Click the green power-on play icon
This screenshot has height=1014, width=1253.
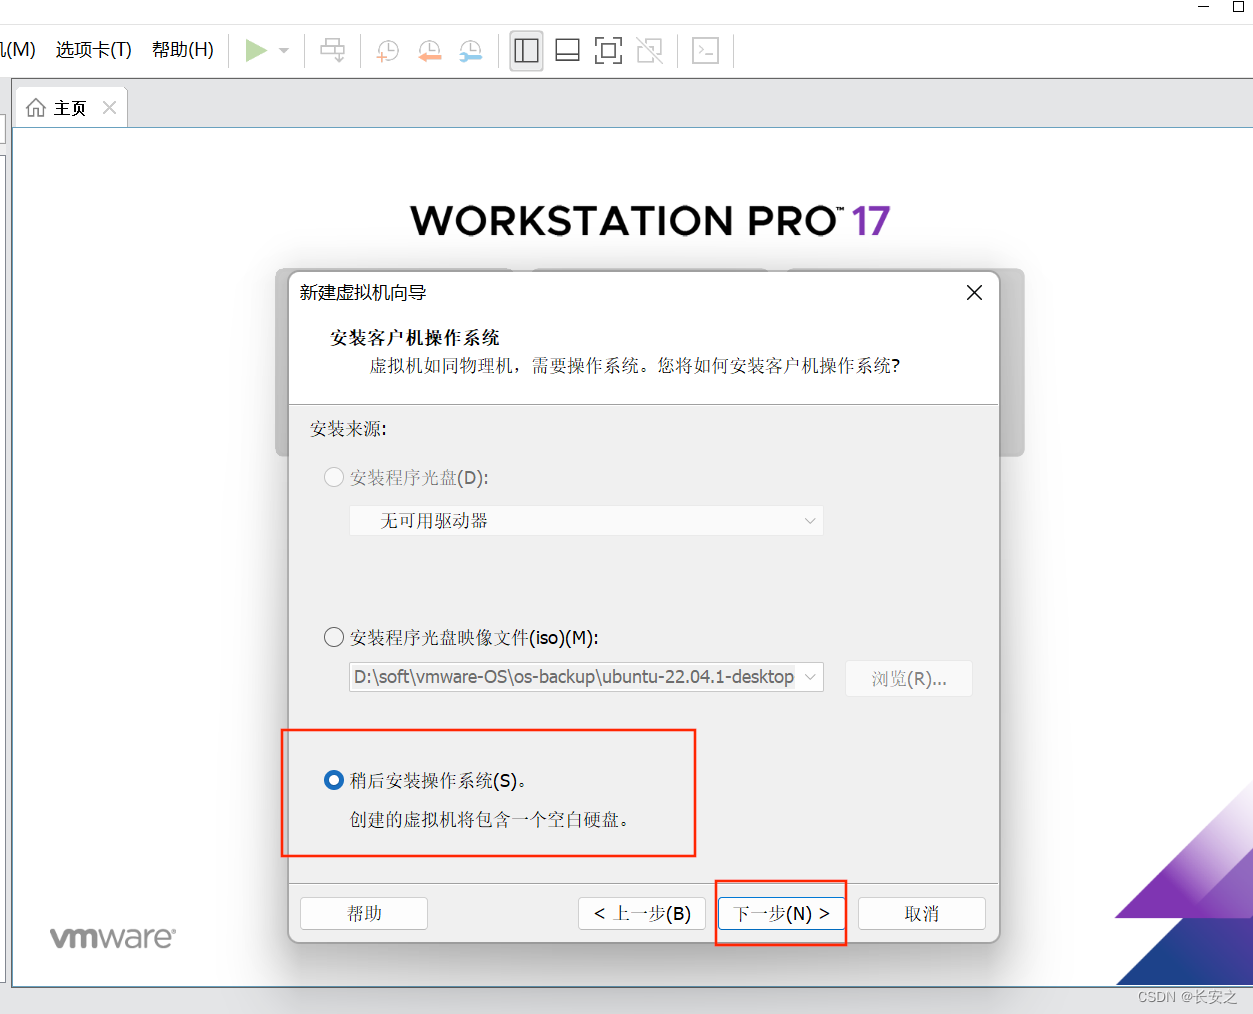pos(256,50)
